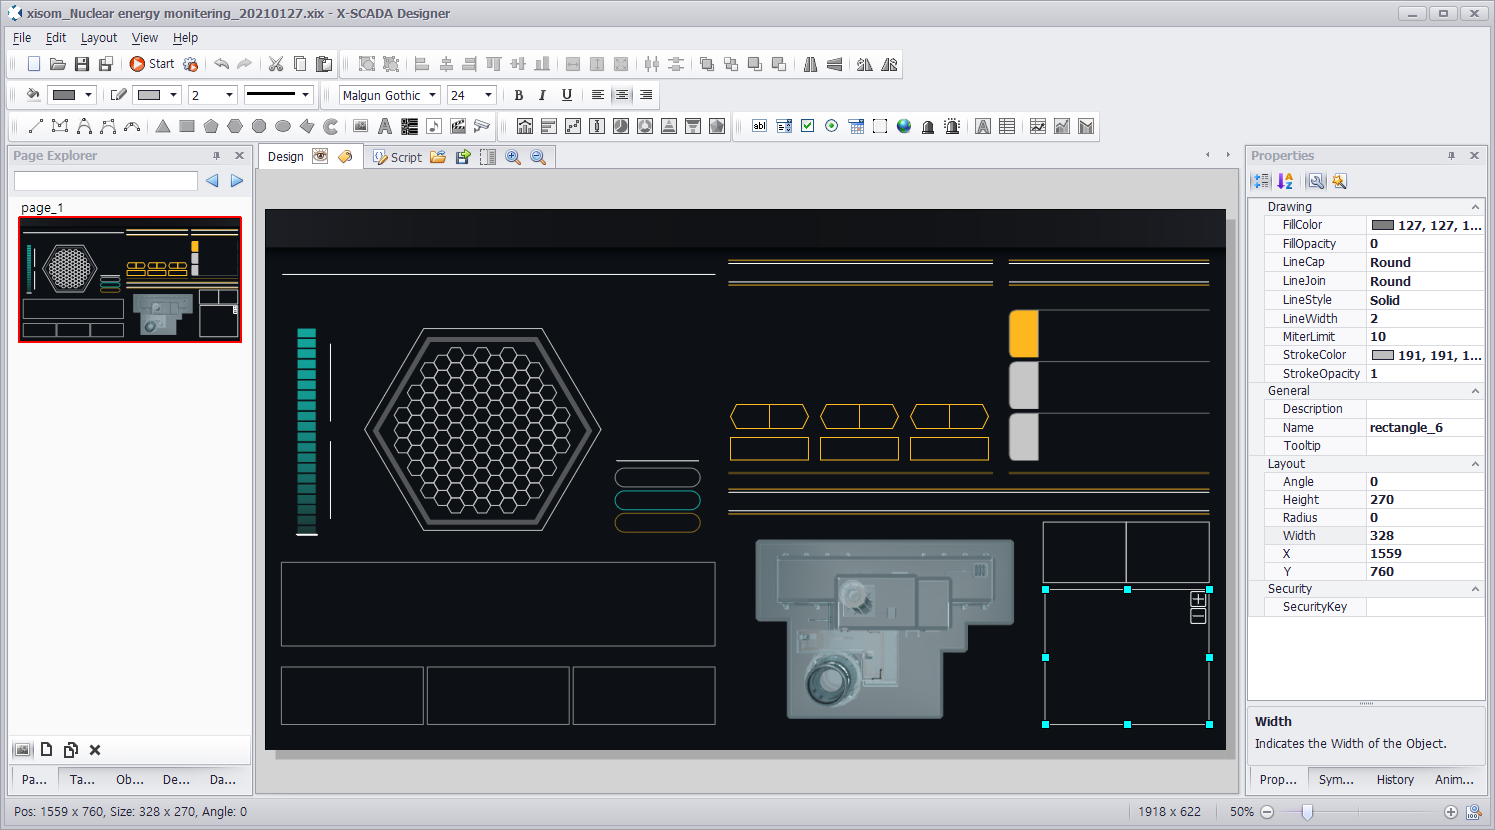Open the Help menu
The width and height of the screenshot is (1495, 830).
point(185,38)
